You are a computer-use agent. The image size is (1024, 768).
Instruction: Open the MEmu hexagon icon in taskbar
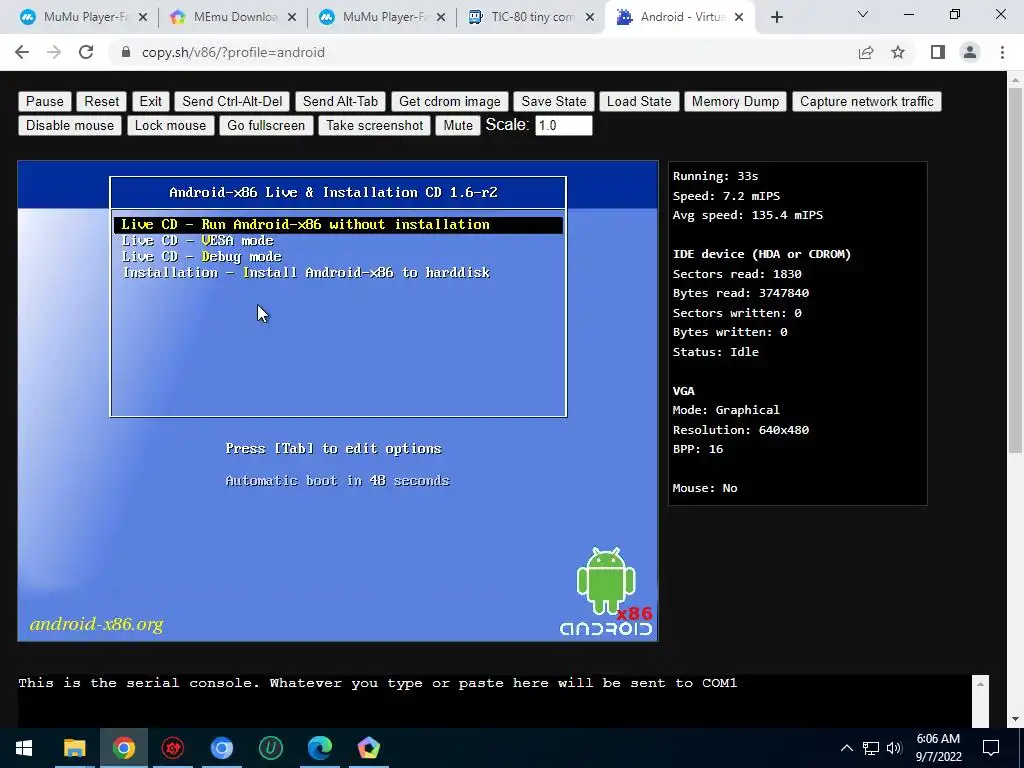[369, 748]
